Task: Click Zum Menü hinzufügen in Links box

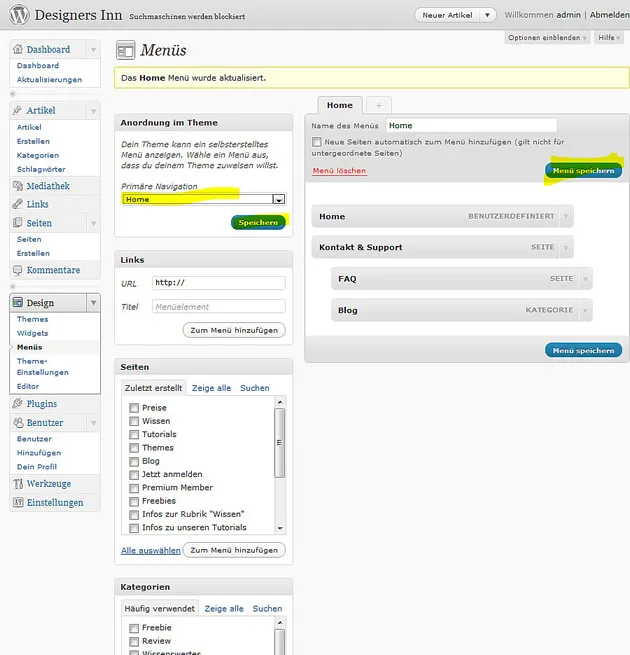Action: tap(234, 330)
